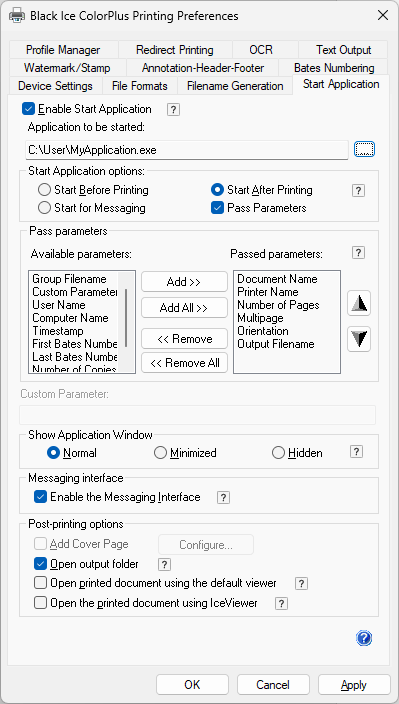Open help for Messaging Interface checkbox
Viewport: 399px width, 704px height.
(224, 497)
